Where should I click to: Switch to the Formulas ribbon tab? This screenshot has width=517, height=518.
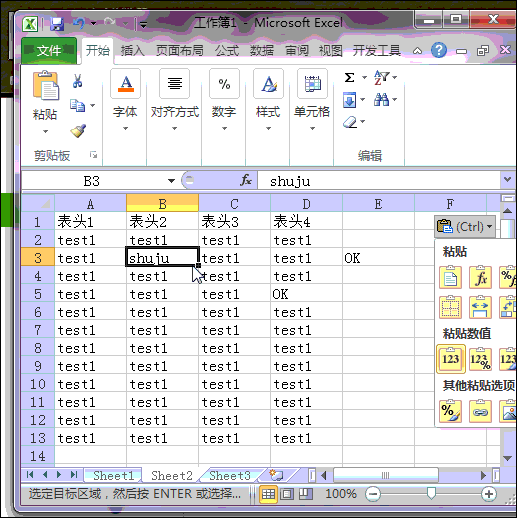(x=227, y=51)
